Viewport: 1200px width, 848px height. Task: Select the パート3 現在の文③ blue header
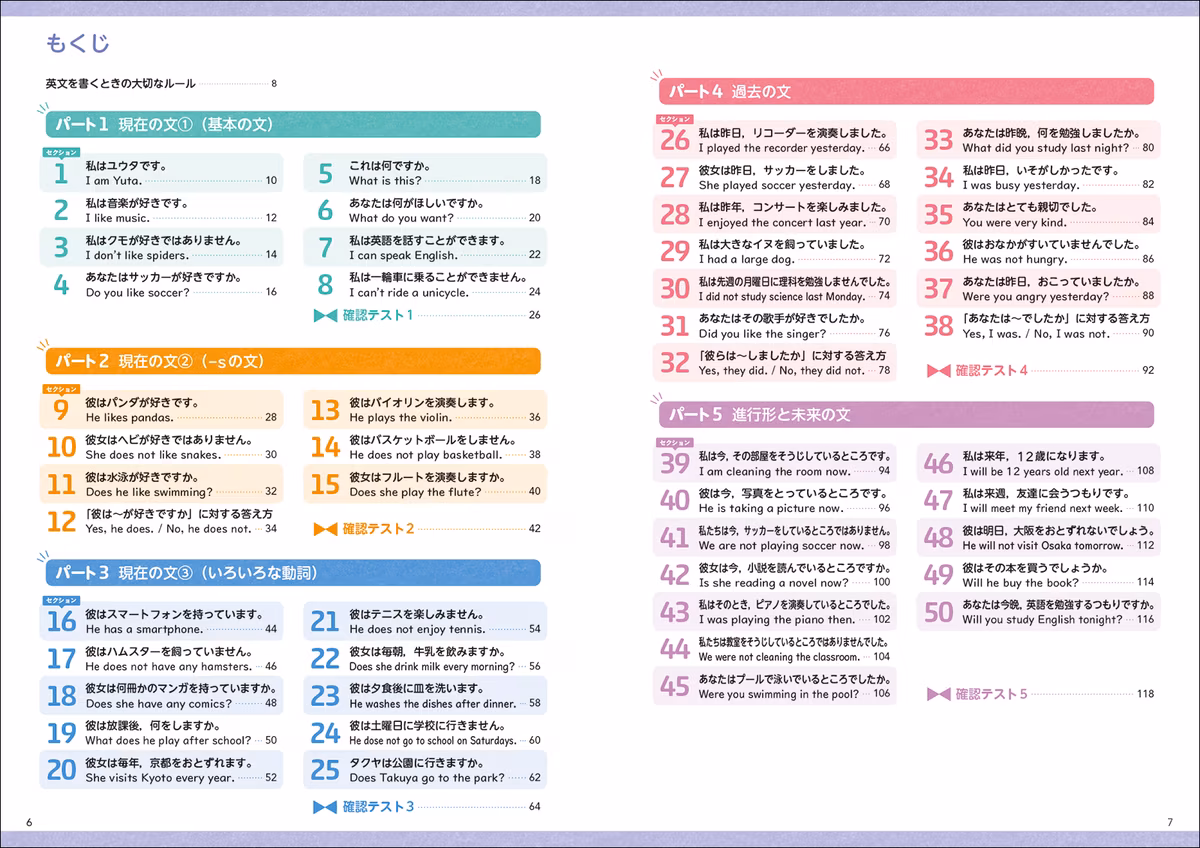(x=293, y=573)
